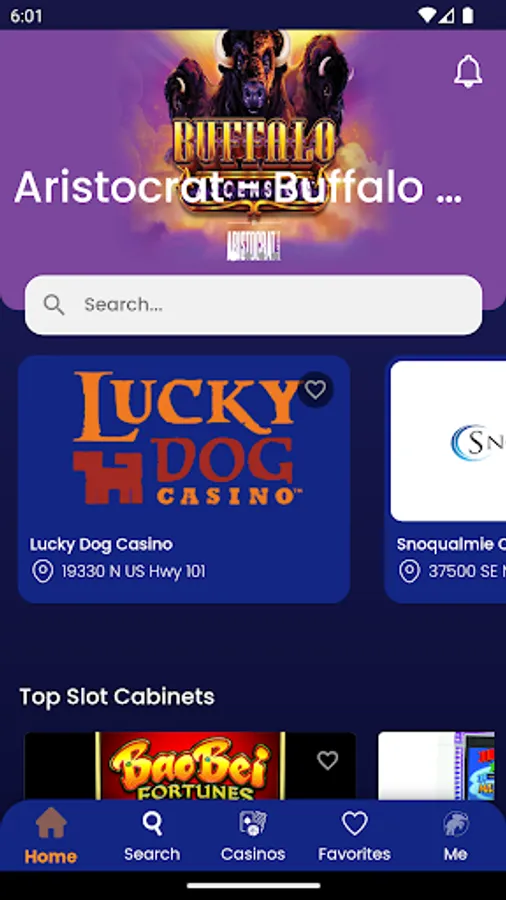This screenshot has width=506, height=900.
Task: Open the Casinos tab
Action: (x=253, y=836)
